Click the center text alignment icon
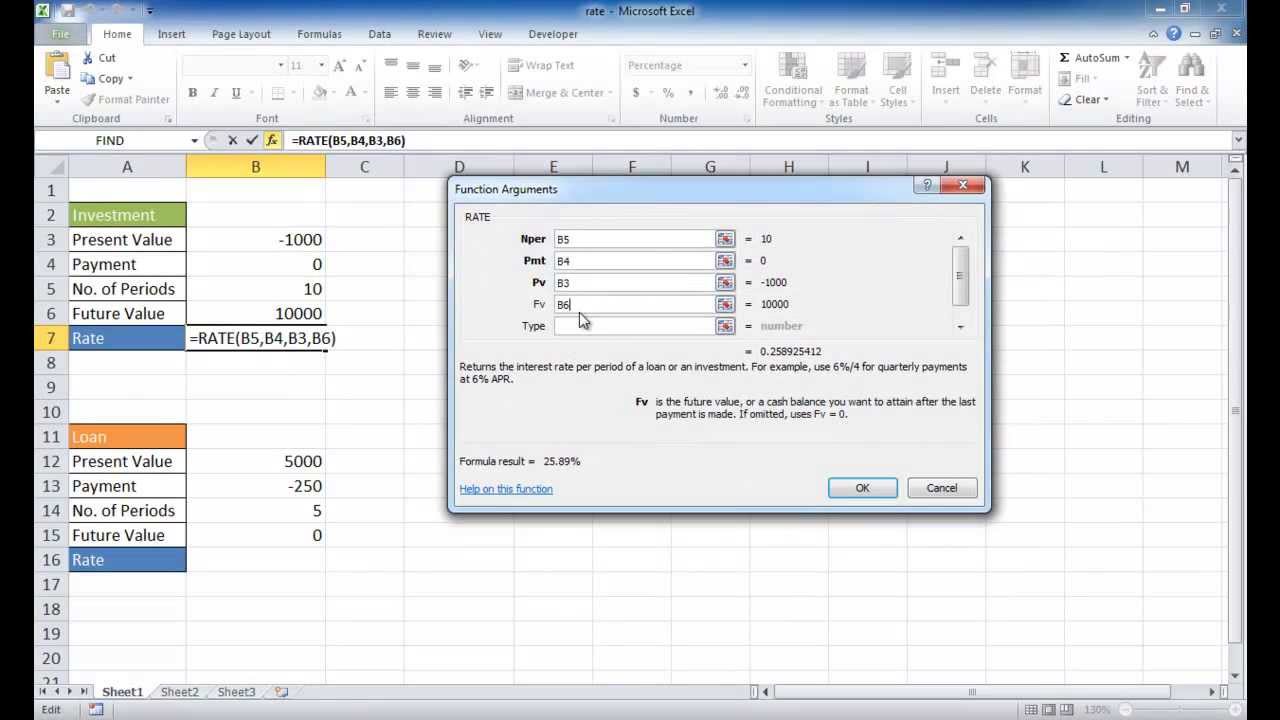Viewport: 1280px width, 720px height. coord(412,93)
